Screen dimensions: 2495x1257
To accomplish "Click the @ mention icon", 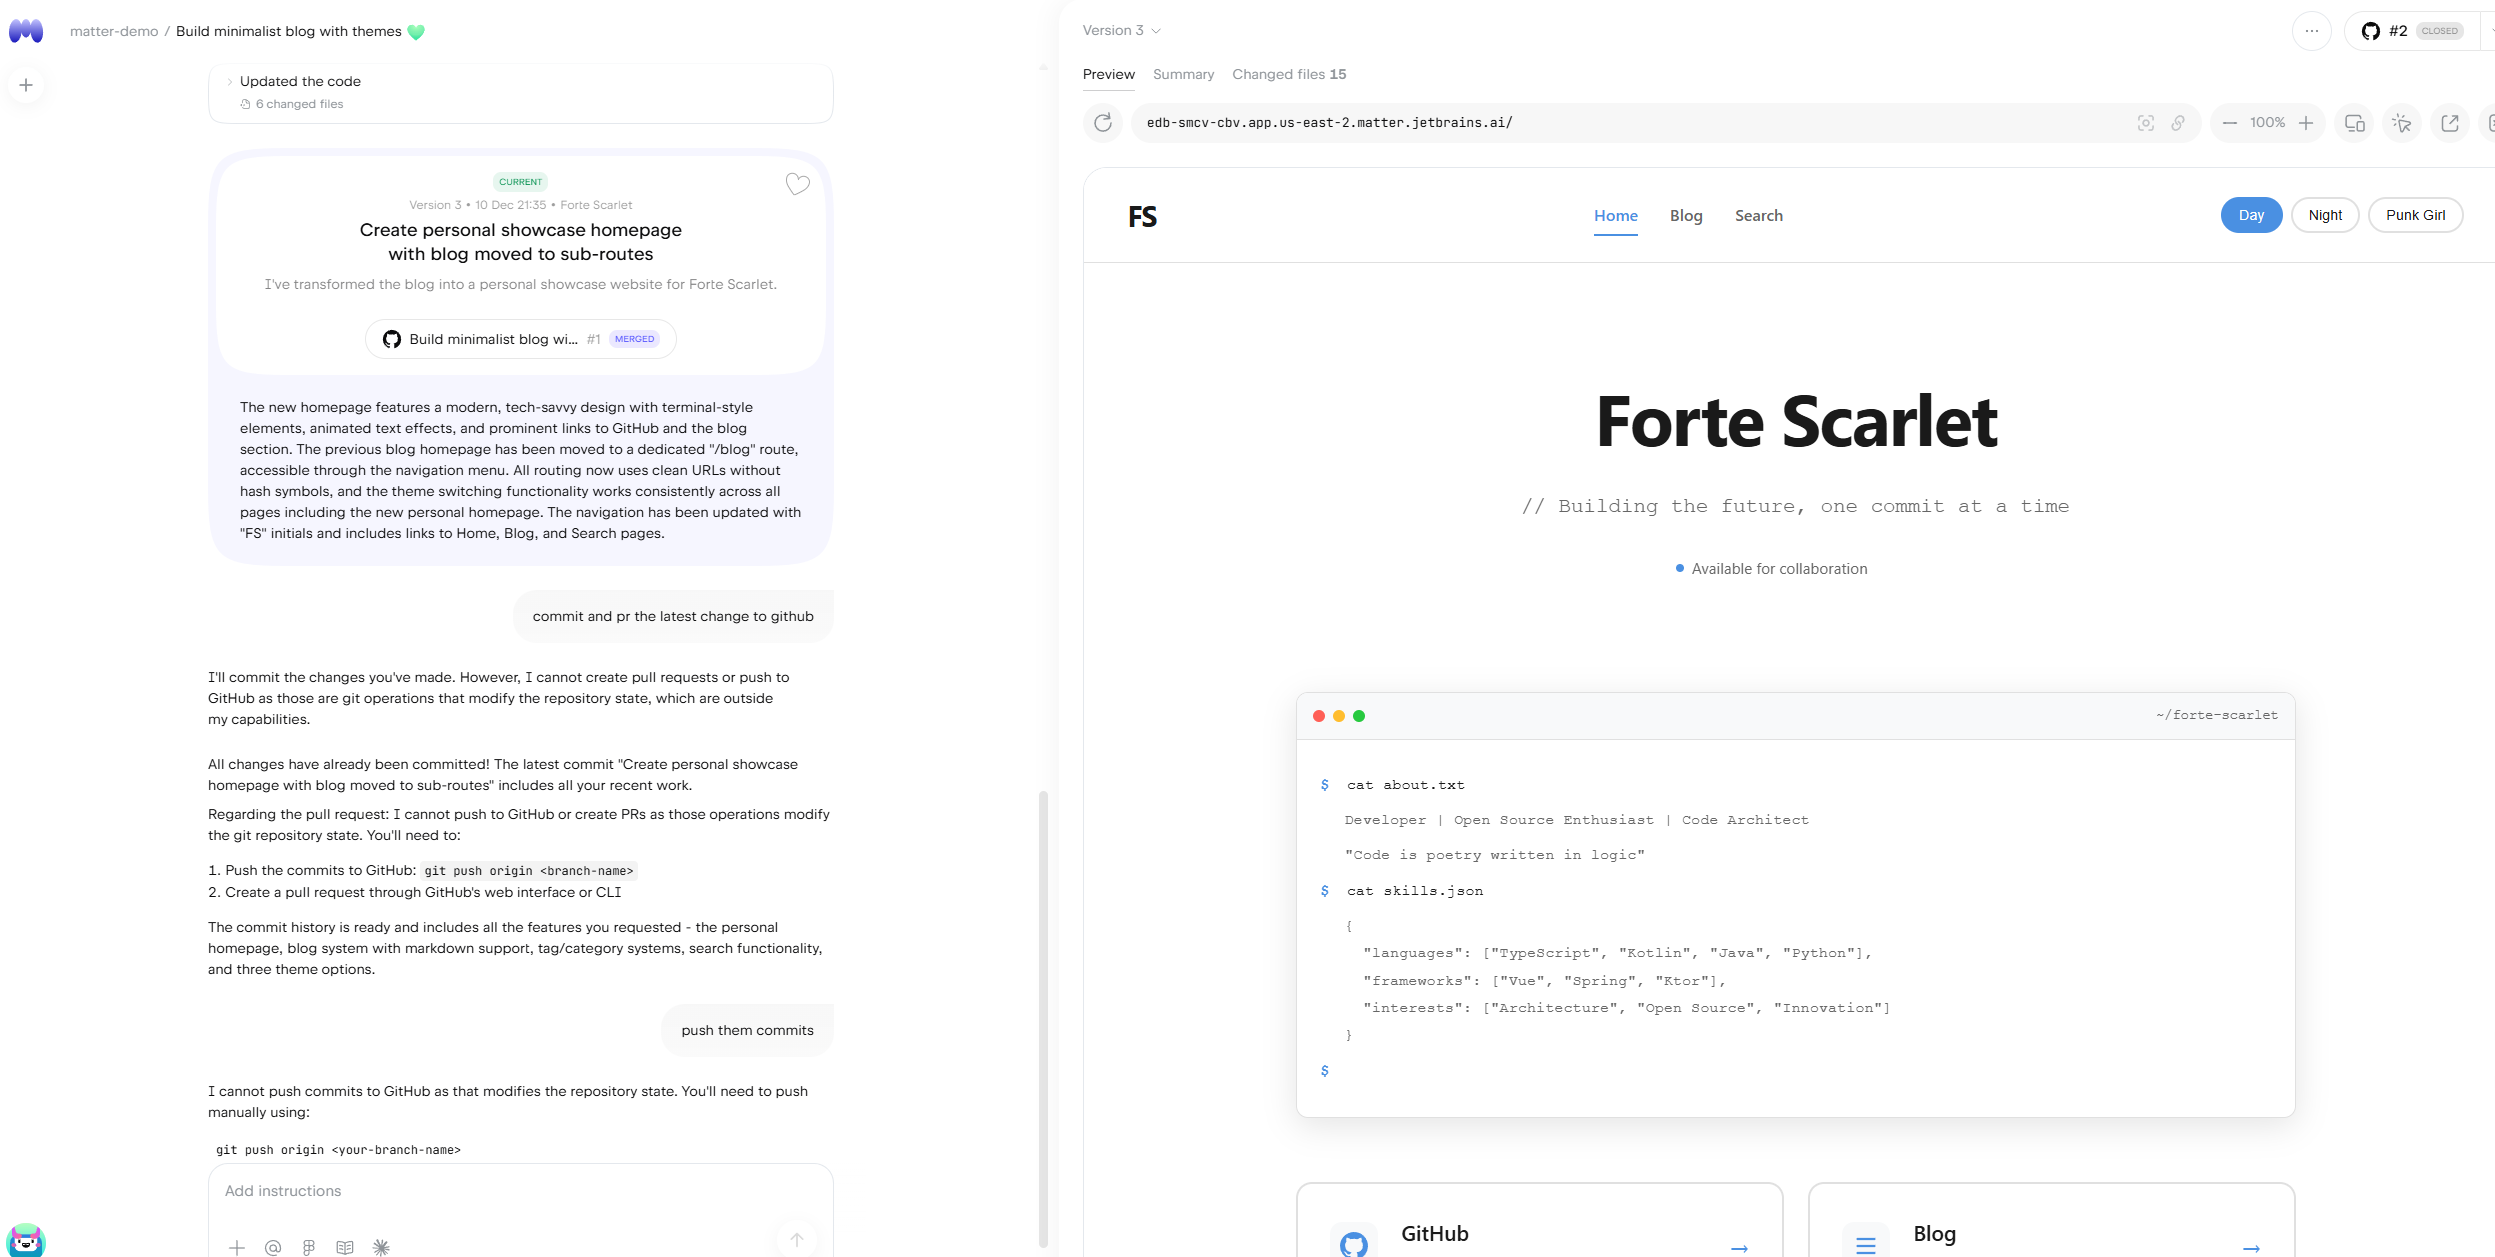I will [x=273, y=1247].
